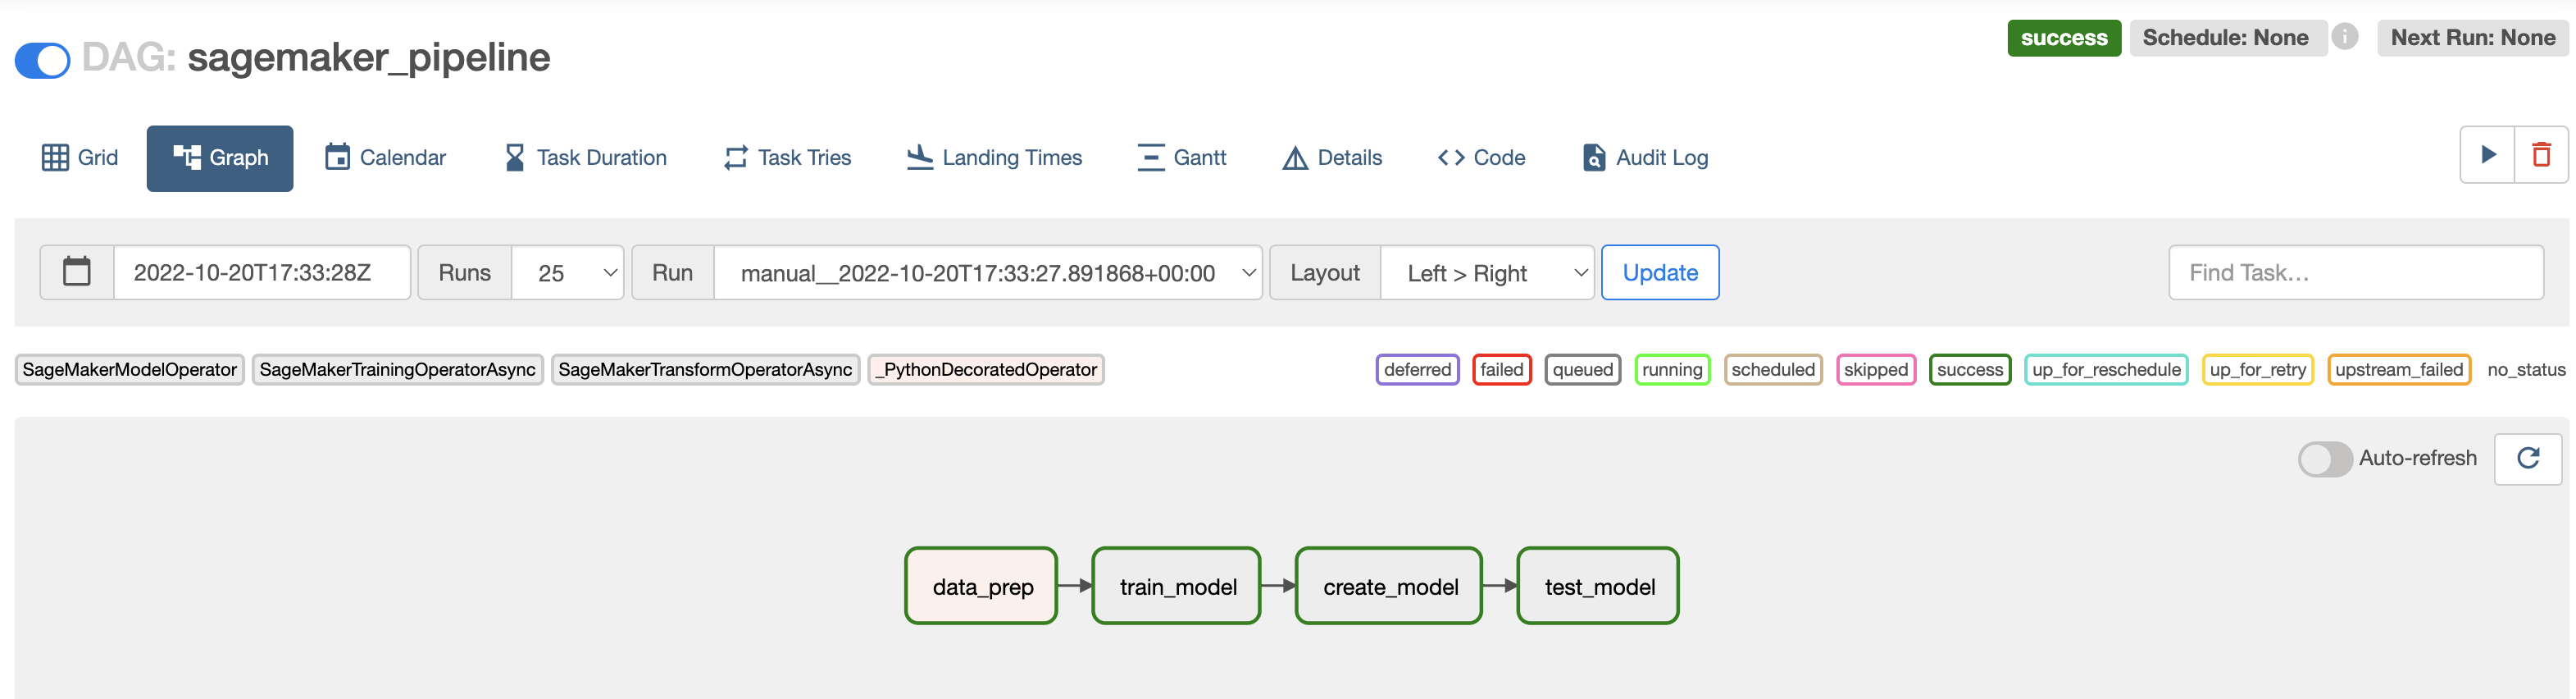Open the Audit Log view
This screenshot has width=2576, height=699.
[1645, 158]
